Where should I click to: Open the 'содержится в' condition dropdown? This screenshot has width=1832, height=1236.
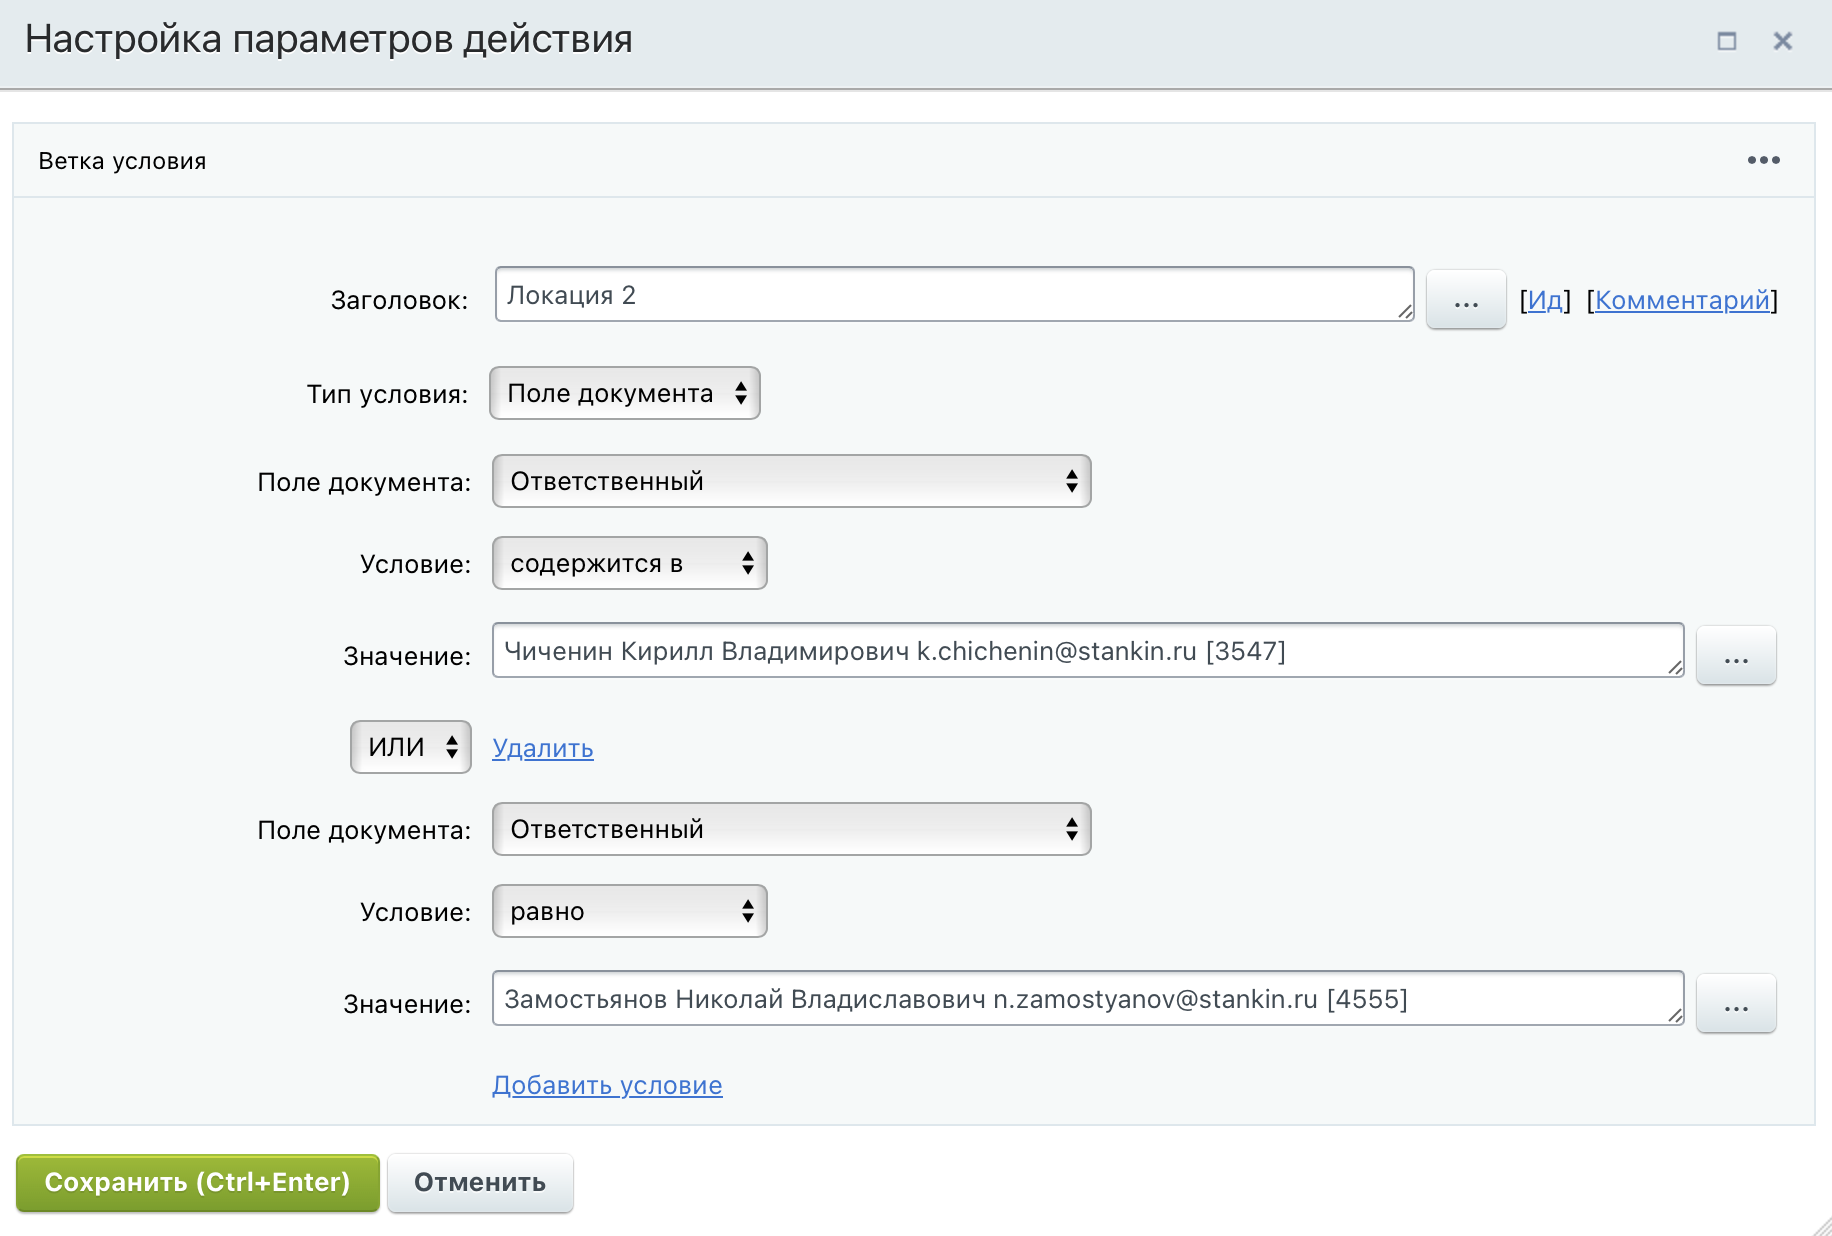coord(629,563)
